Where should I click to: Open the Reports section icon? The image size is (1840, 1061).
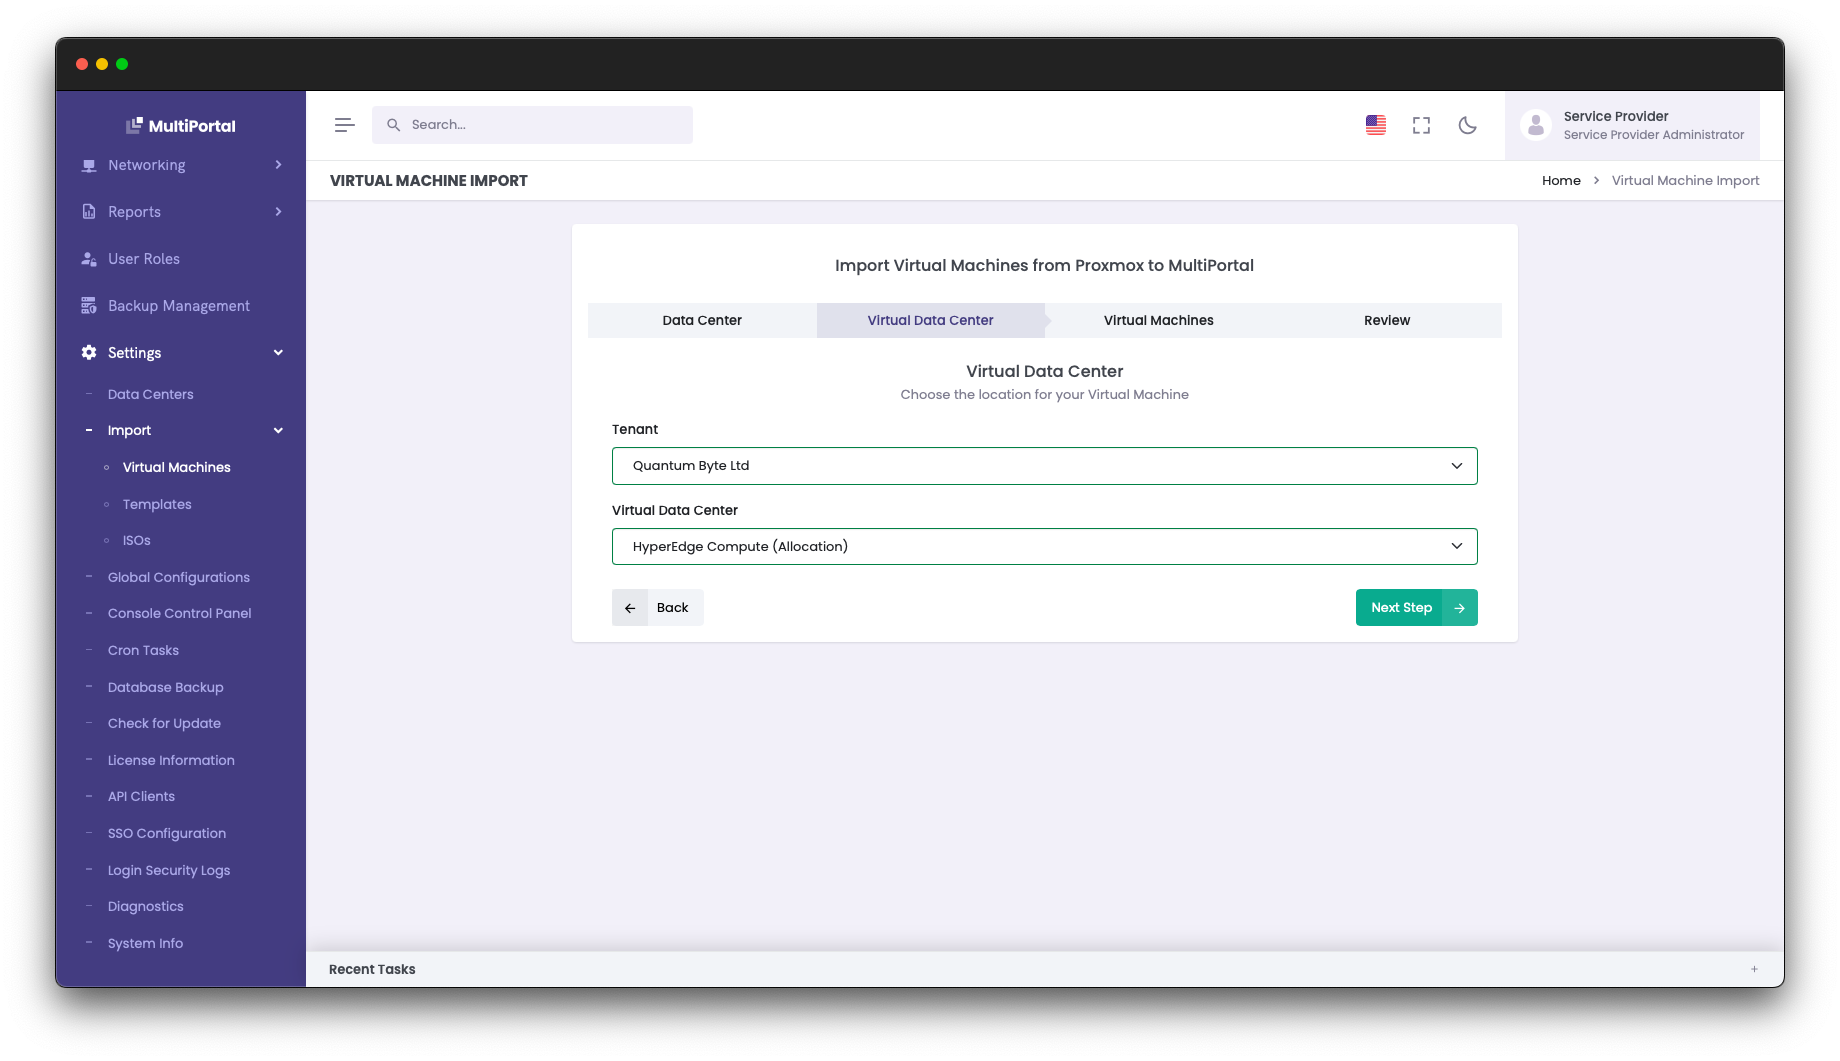coord(90,211)
